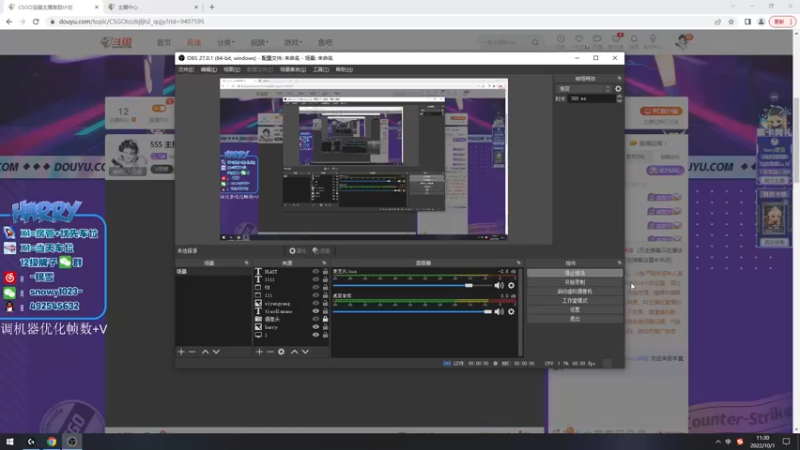This screenshot has width=800, height=450.
Task: Open 游戏 dropdown in Douyu navigation
Action: pos(293,42)
